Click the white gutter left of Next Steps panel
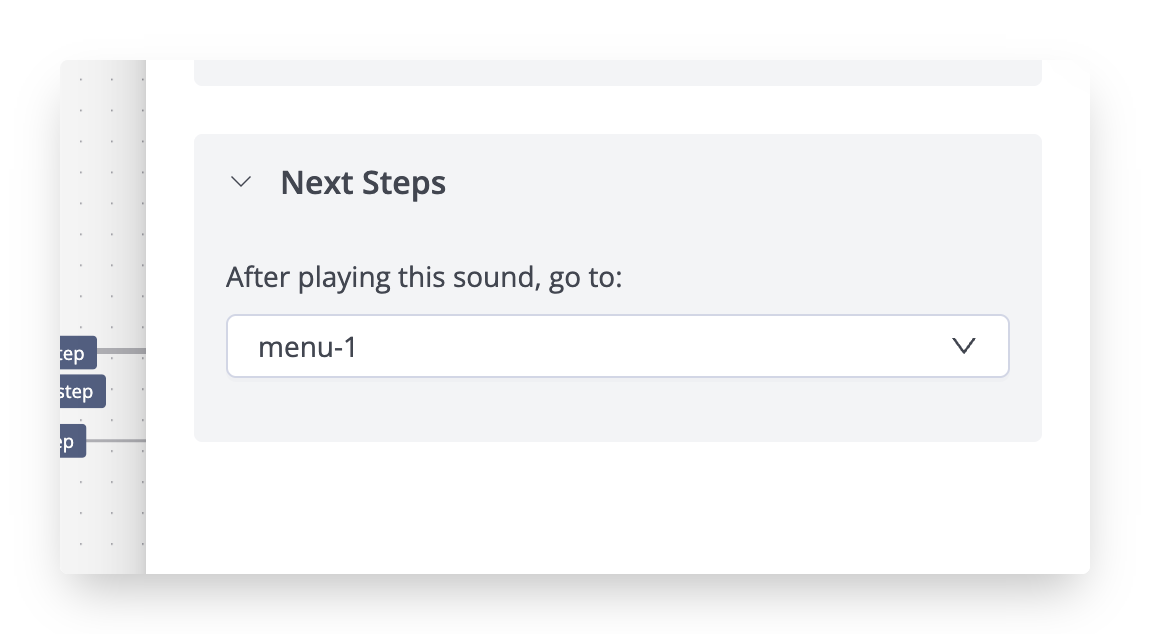The height and width of the screenshot is (634, 1150). tap(170, 288)
